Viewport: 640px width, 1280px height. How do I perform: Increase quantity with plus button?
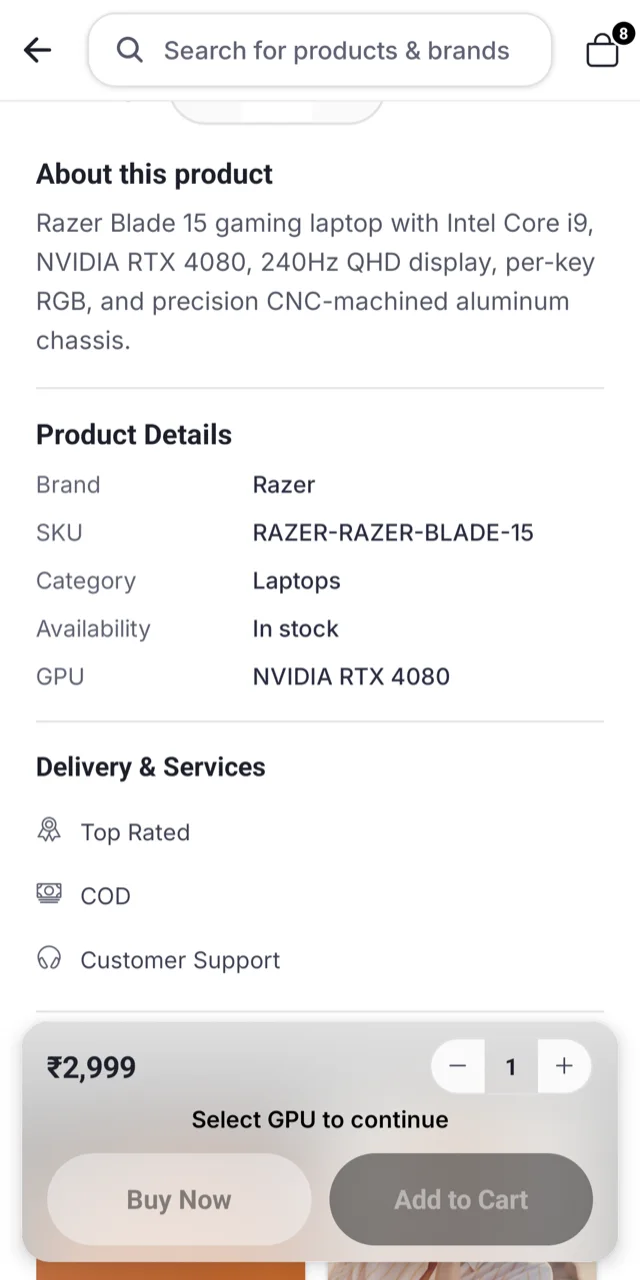pyautogui.click(x=564, y=1066)
